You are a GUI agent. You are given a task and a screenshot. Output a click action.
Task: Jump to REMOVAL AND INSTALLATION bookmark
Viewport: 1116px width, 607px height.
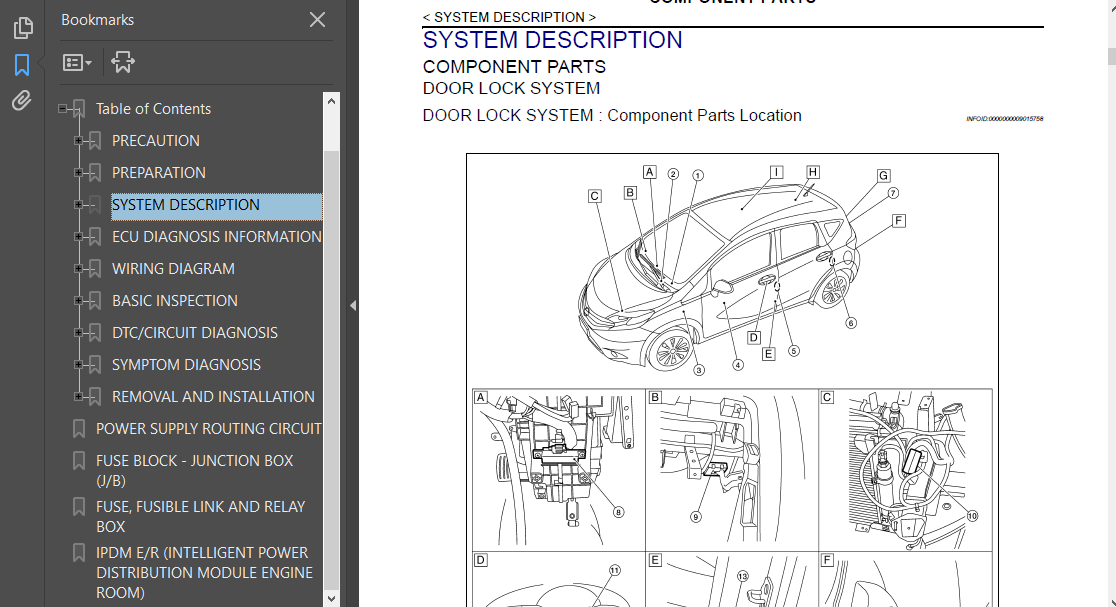point(213,397)
